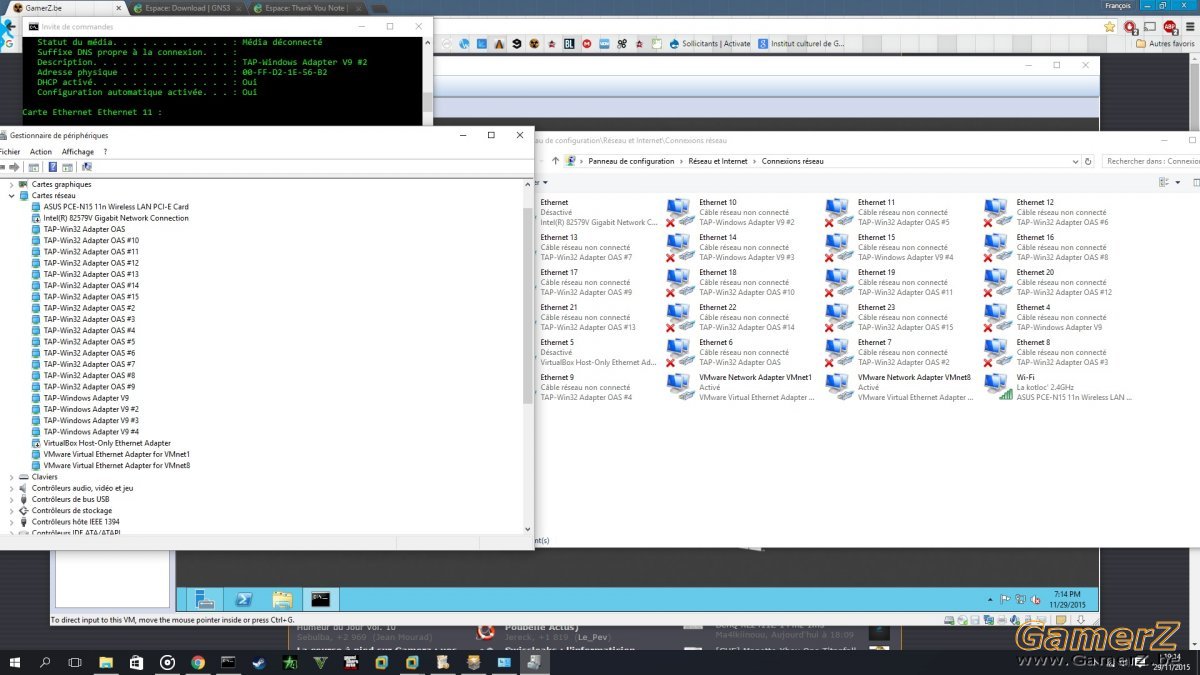Open the Chrome hamburger menu

[1188, 27]
